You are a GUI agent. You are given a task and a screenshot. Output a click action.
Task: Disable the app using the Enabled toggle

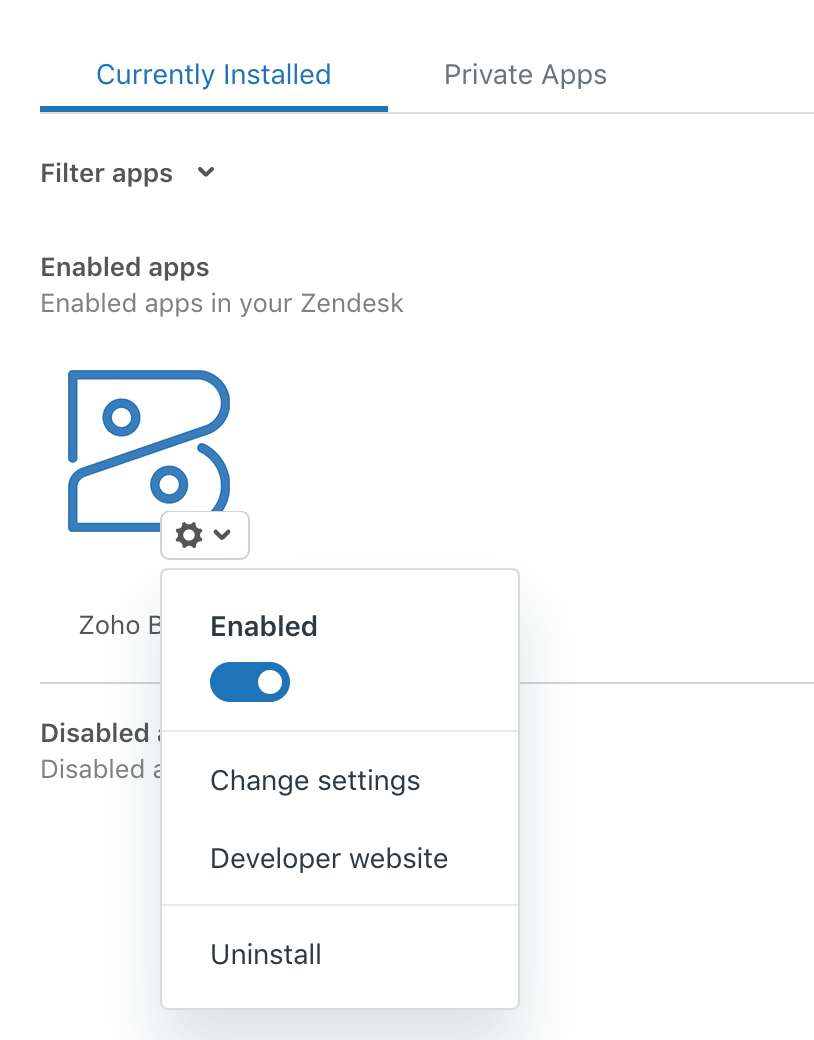(x=250, y=681)
